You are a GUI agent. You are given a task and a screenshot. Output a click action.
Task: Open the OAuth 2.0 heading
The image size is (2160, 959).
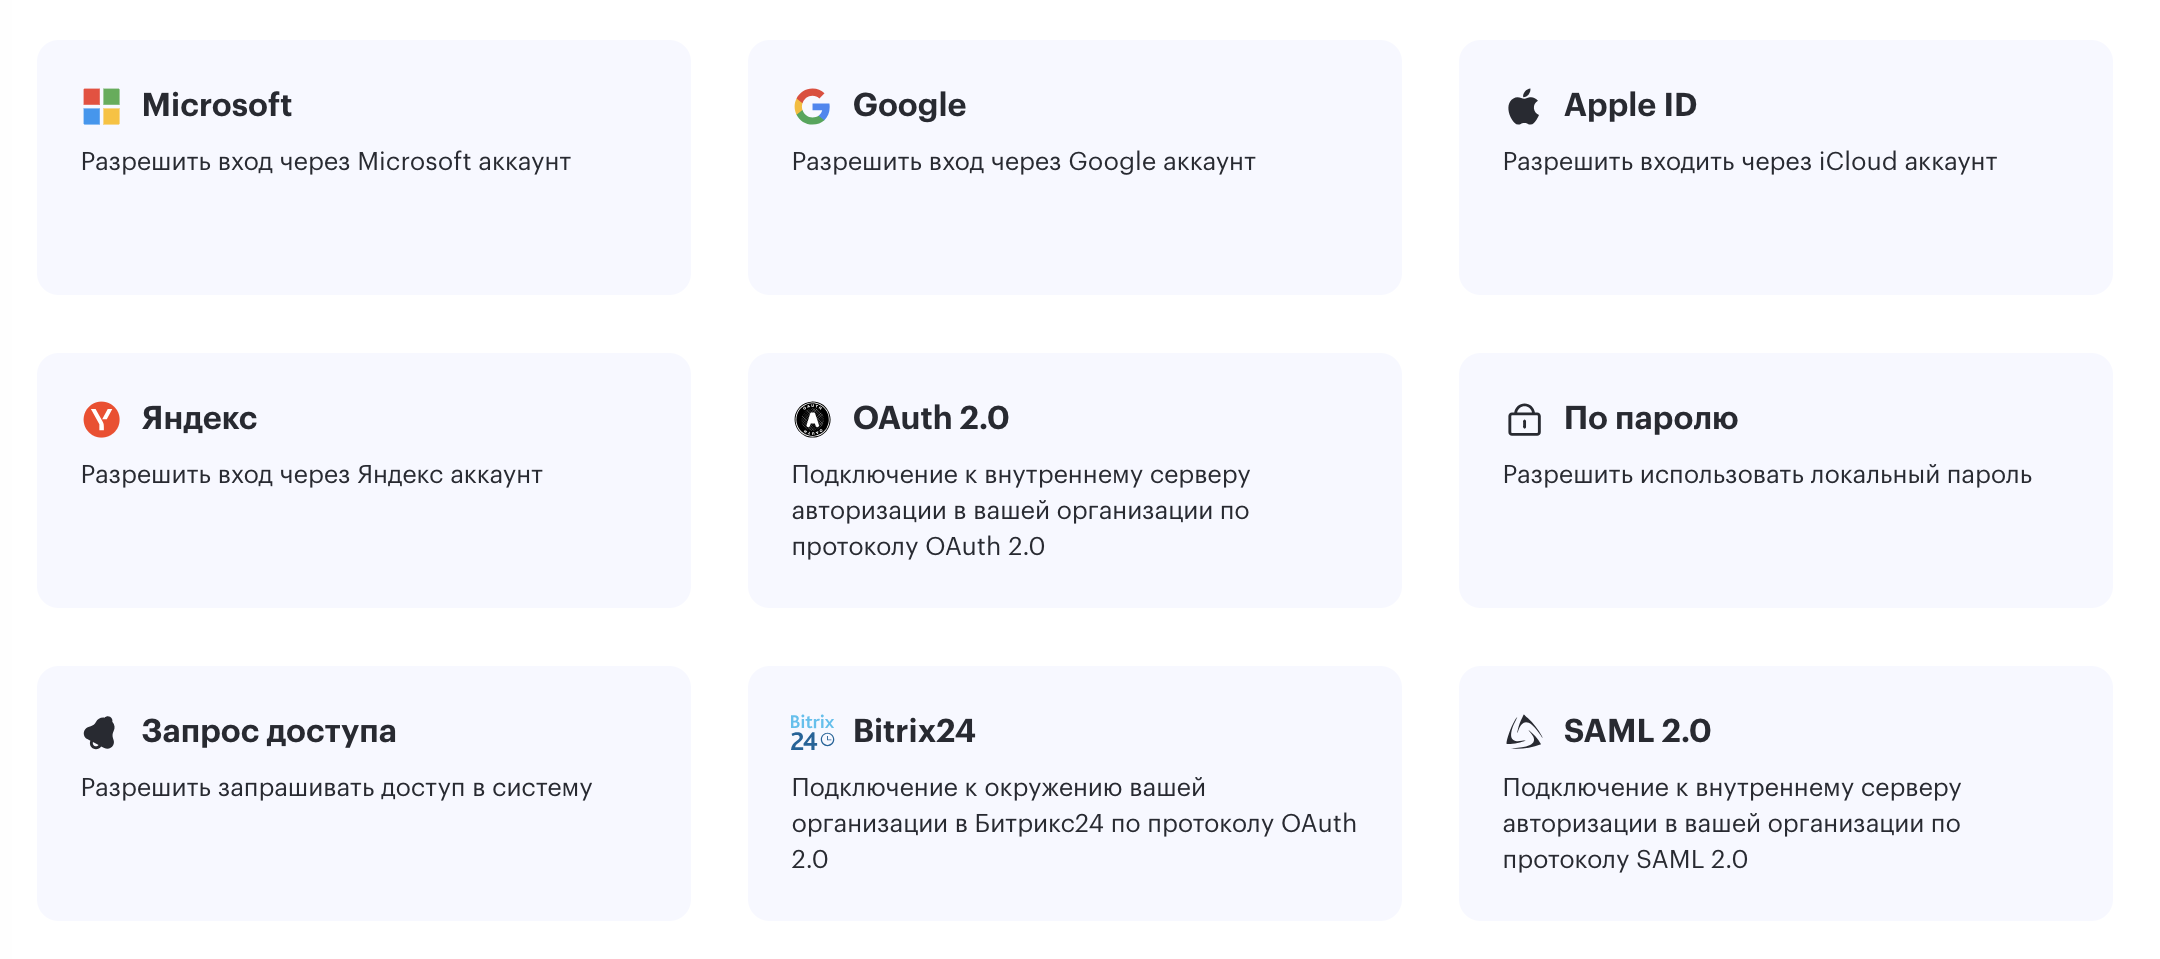pyautogui.click(x=931, y=418)
